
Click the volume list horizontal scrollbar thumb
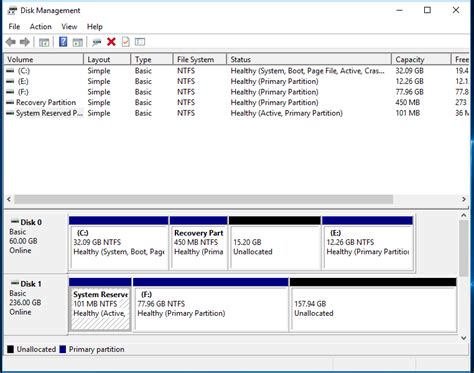tap(203, 199)
